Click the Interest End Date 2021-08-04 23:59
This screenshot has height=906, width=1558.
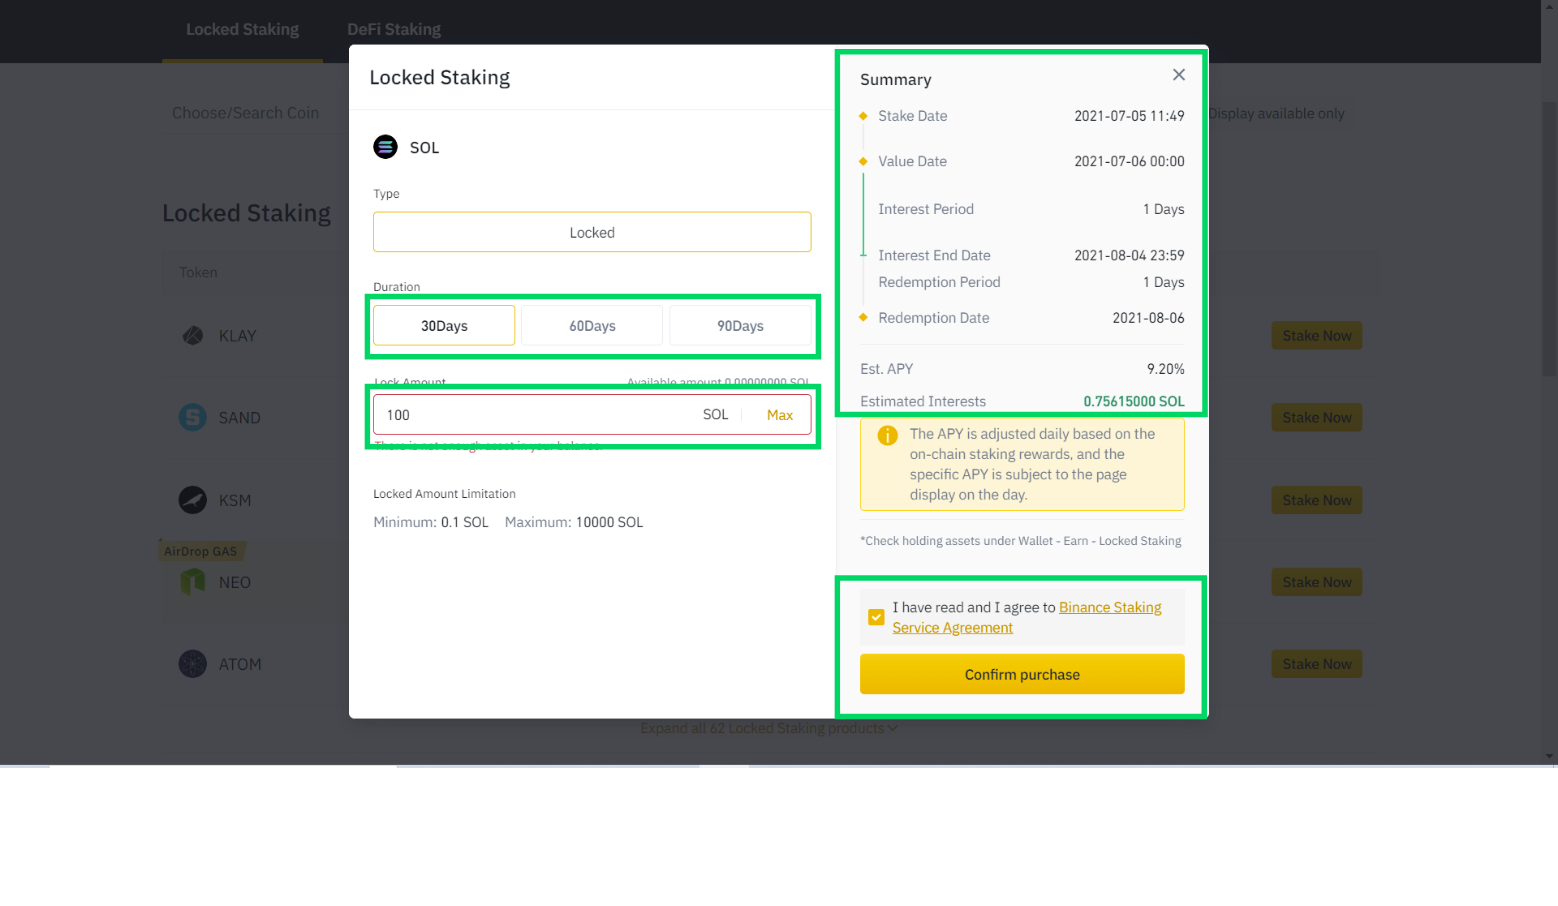[x=1129, y=255]
